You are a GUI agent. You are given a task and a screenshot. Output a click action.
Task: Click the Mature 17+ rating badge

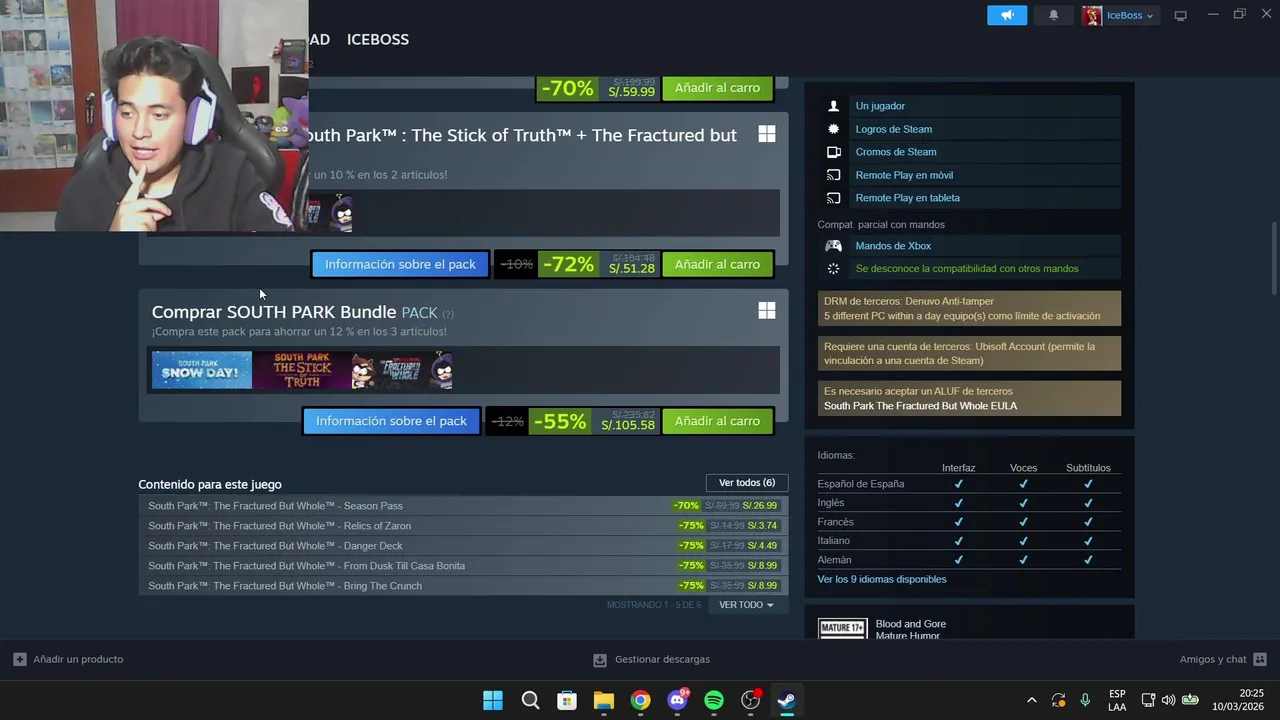[x=842, y=628]
